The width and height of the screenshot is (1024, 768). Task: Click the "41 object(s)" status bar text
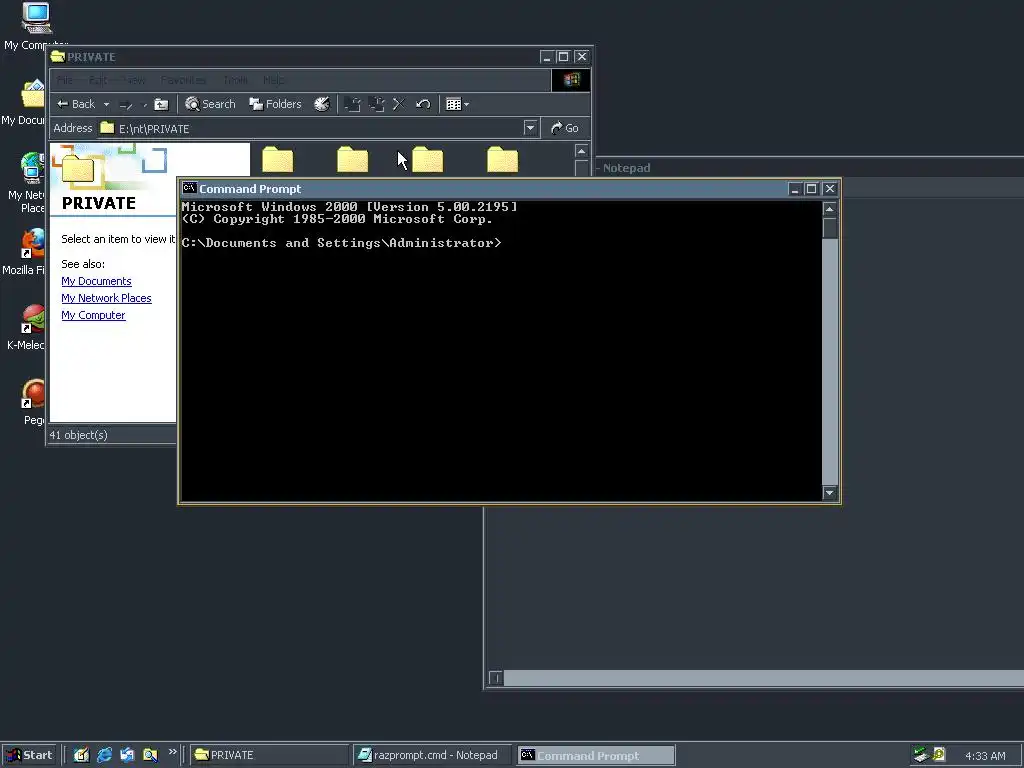[78, 435]
